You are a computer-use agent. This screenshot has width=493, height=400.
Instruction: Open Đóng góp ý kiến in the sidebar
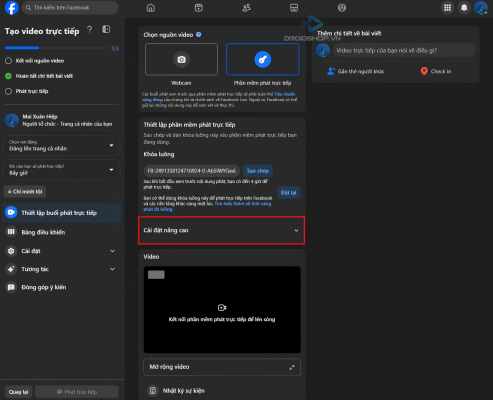pos(62,287)
